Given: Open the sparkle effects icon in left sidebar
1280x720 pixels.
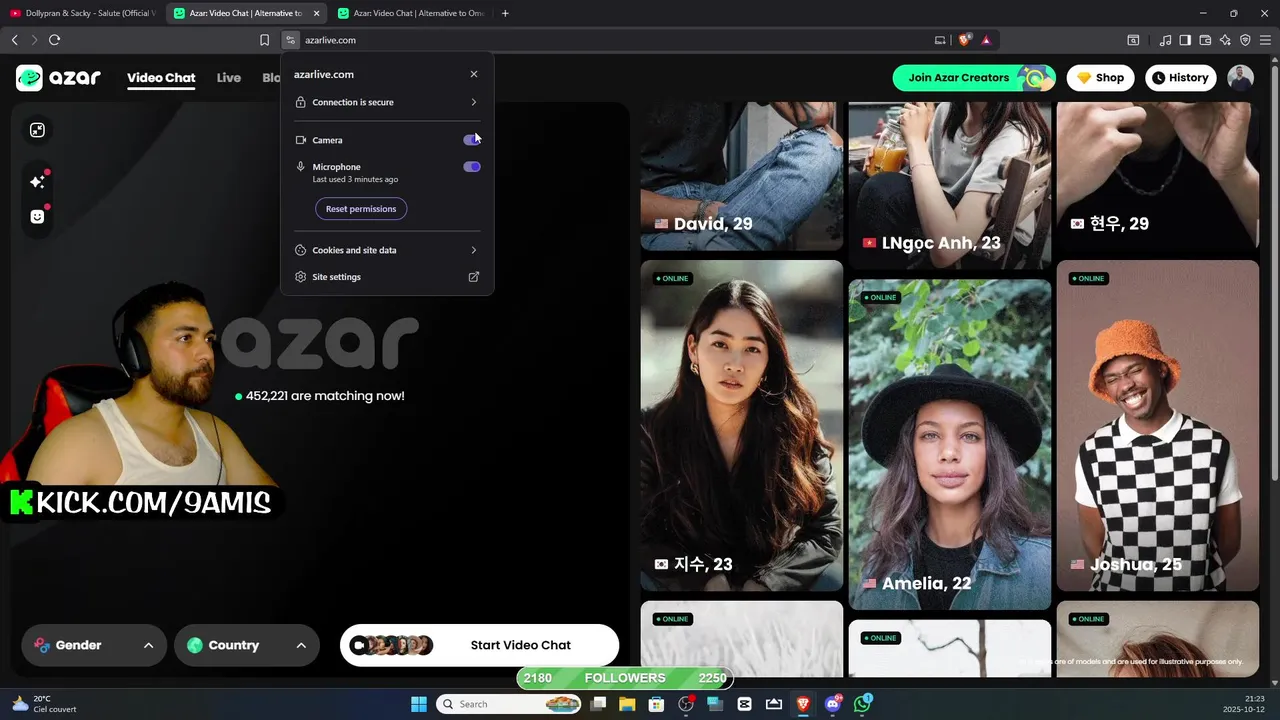Looking at the screenshot, I should coord(37,181).
